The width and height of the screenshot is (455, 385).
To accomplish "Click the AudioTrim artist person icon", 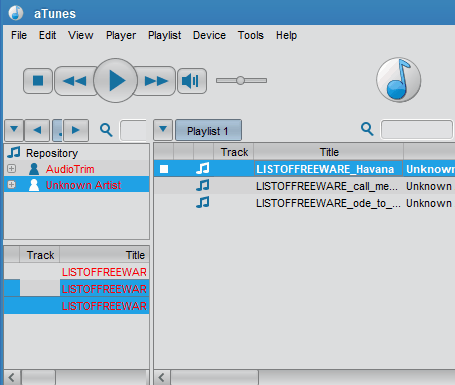I will [34, 169].
